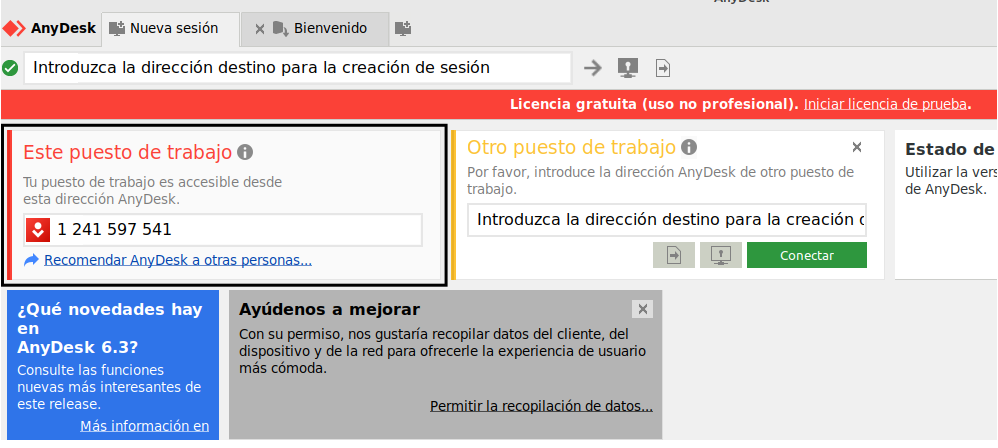The height and width of the screenshot is (448, 998).
Task: Switch to the Bienvenido tab
Action: click(x=329, y=28)
